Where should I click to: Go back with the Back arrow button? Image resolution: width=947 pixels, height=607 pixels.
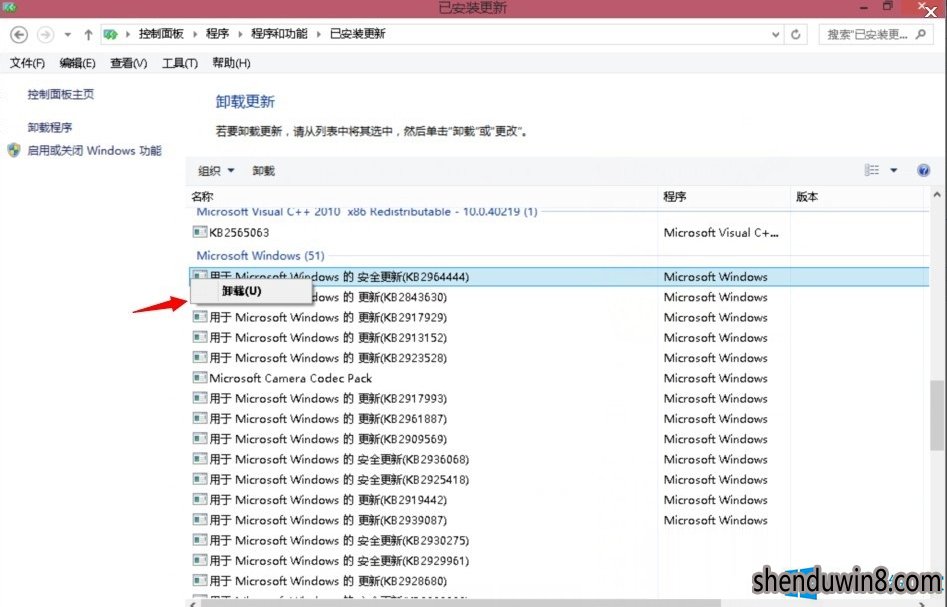pos(19,34)
